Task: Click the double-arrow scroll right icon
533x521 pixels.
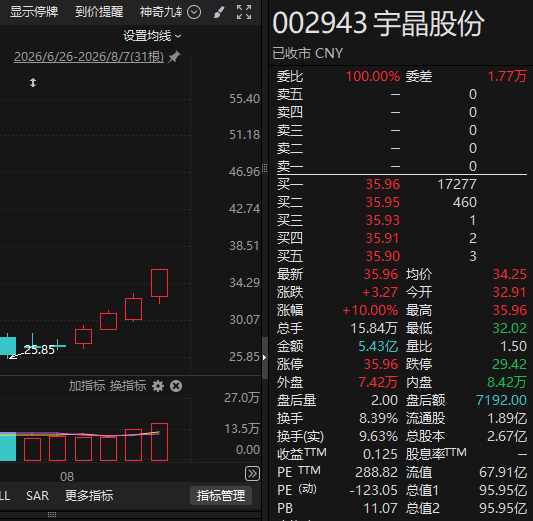Action: [x=252, y=473]
